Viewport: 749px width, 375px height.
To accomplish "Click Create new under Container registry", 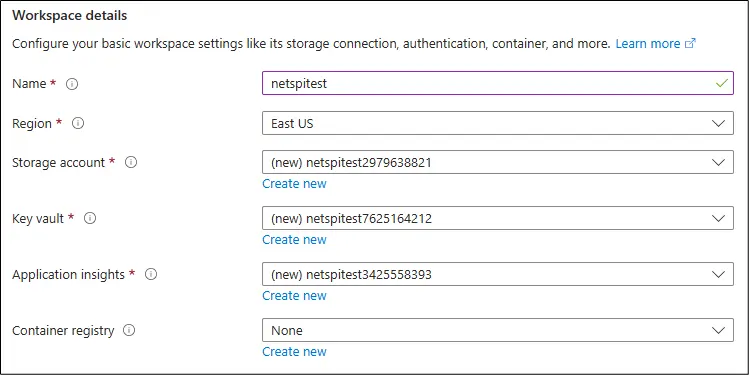I will point(294,351).
